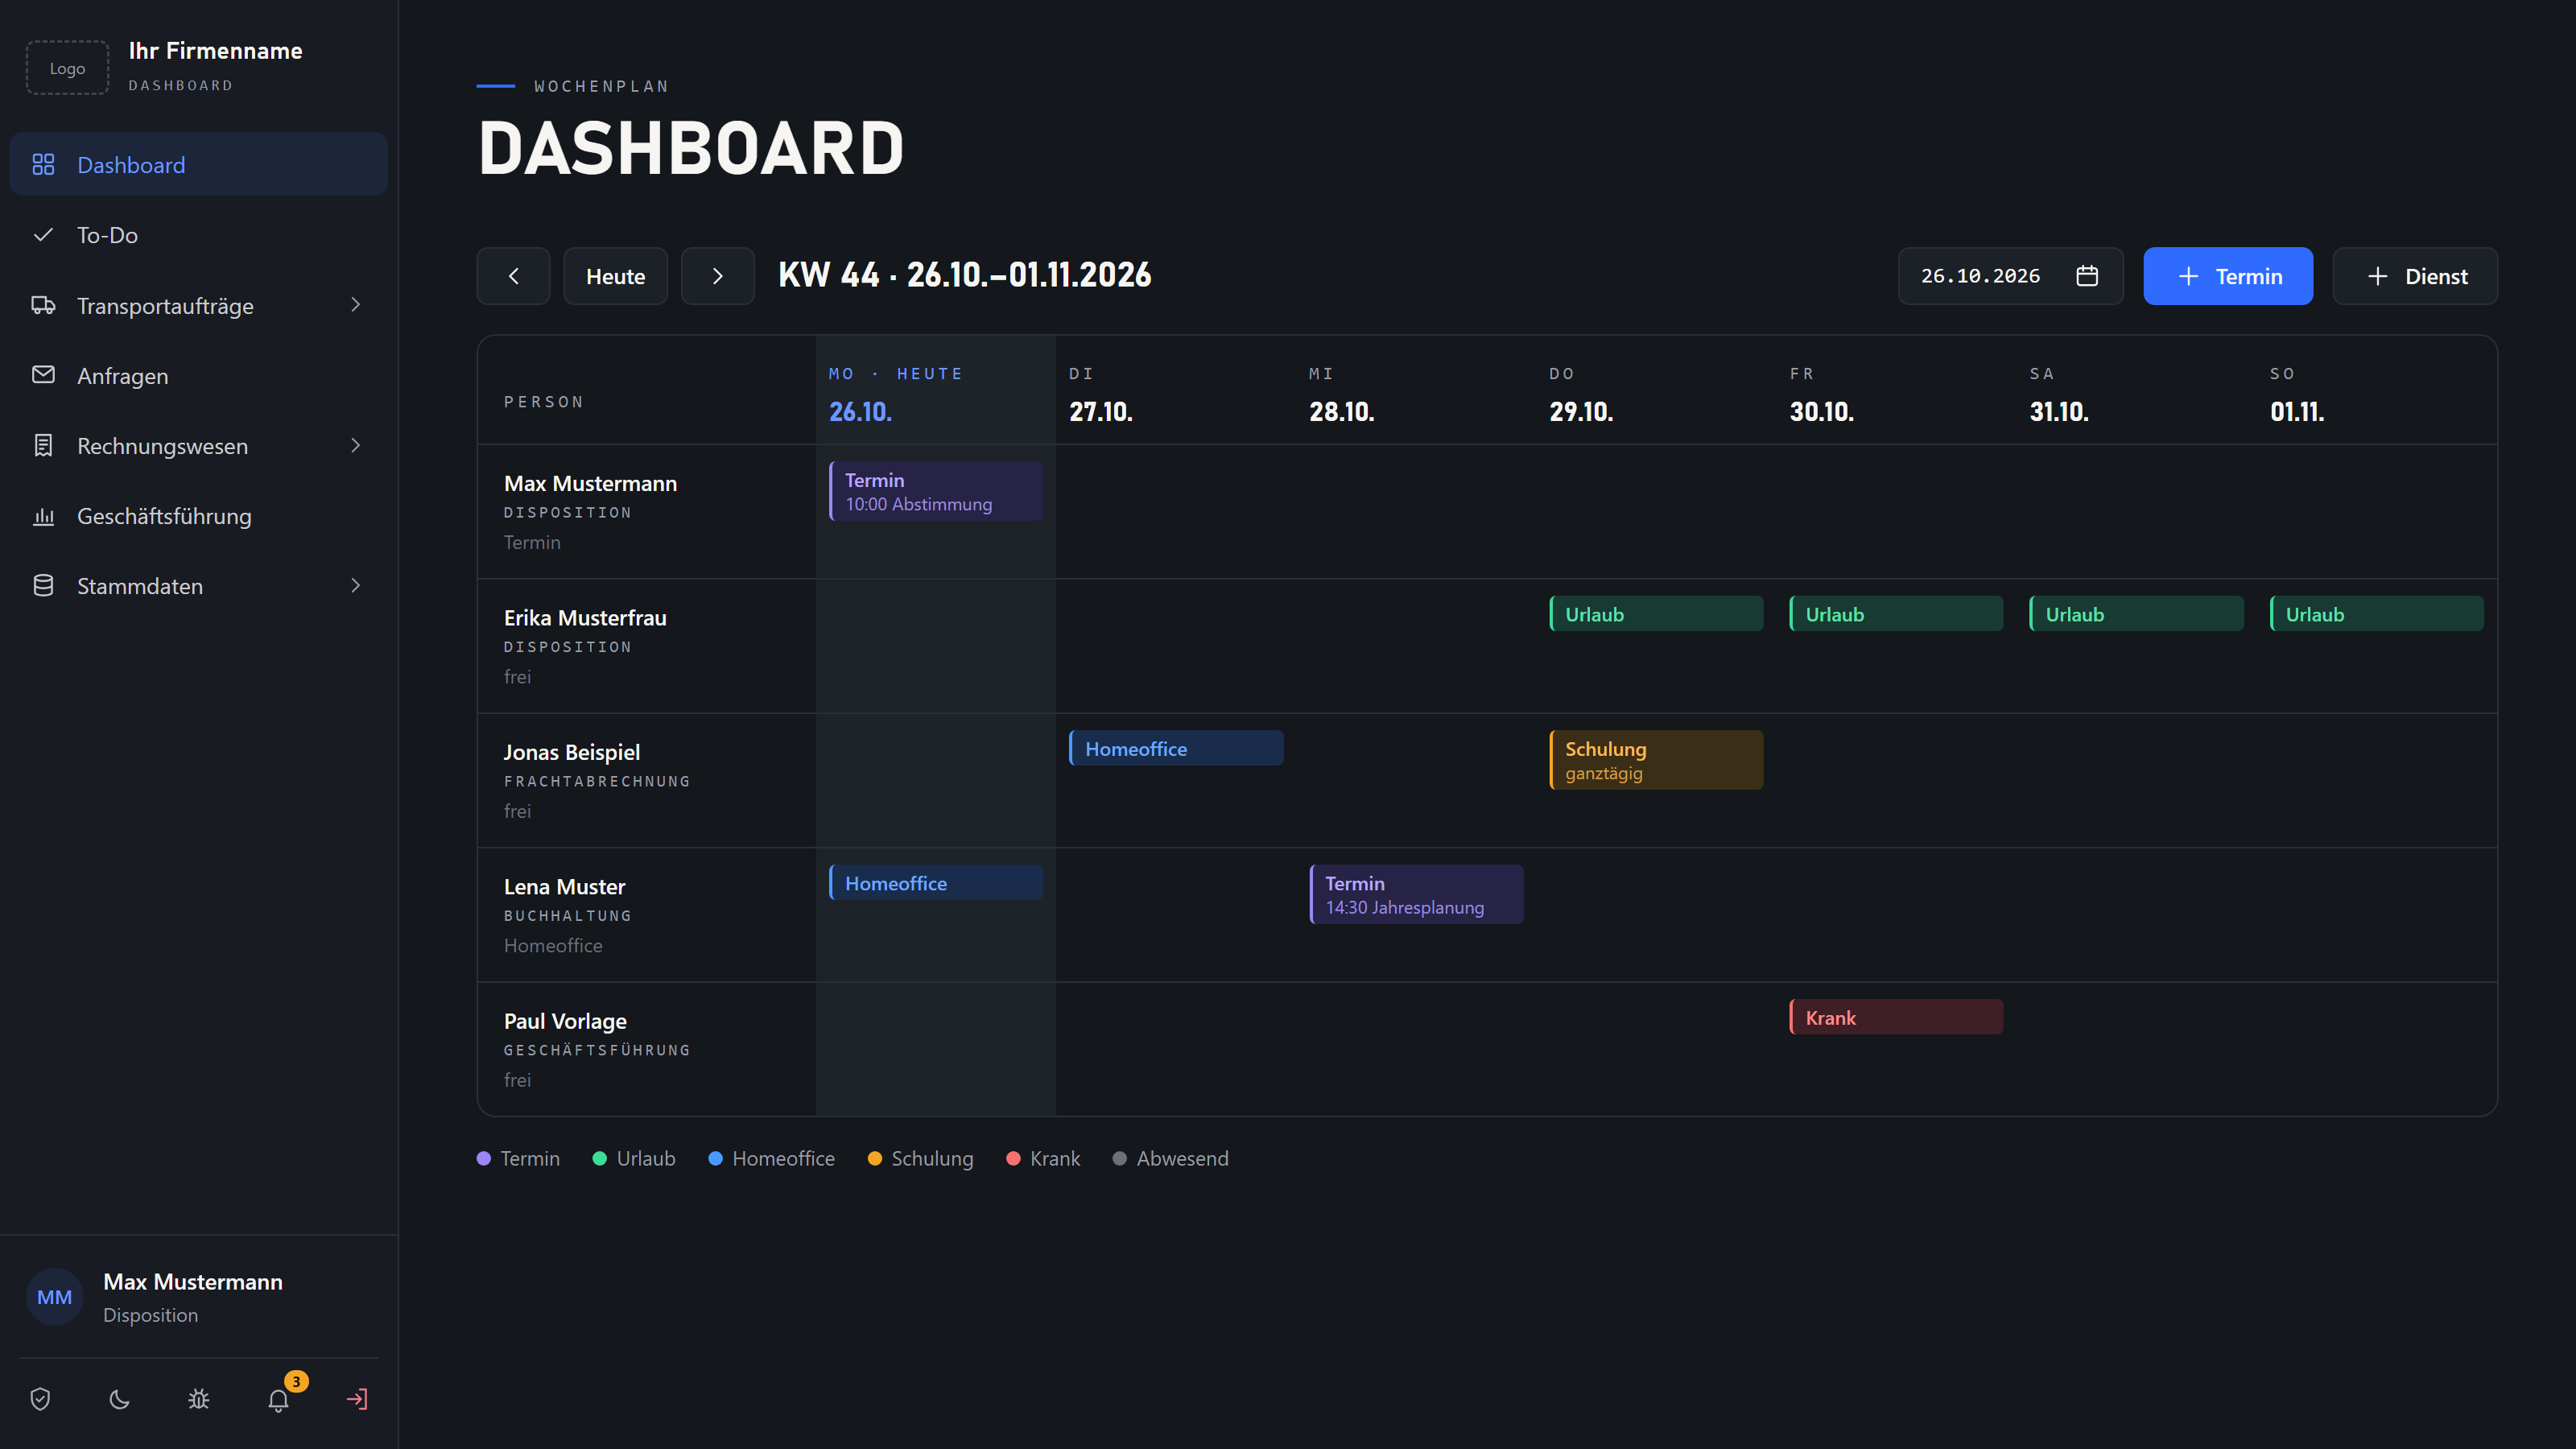Select Max Mustermann in the Person column
Image resolution: width=2576 pixels, height=1449 pixels.
[x=590, y=483]
